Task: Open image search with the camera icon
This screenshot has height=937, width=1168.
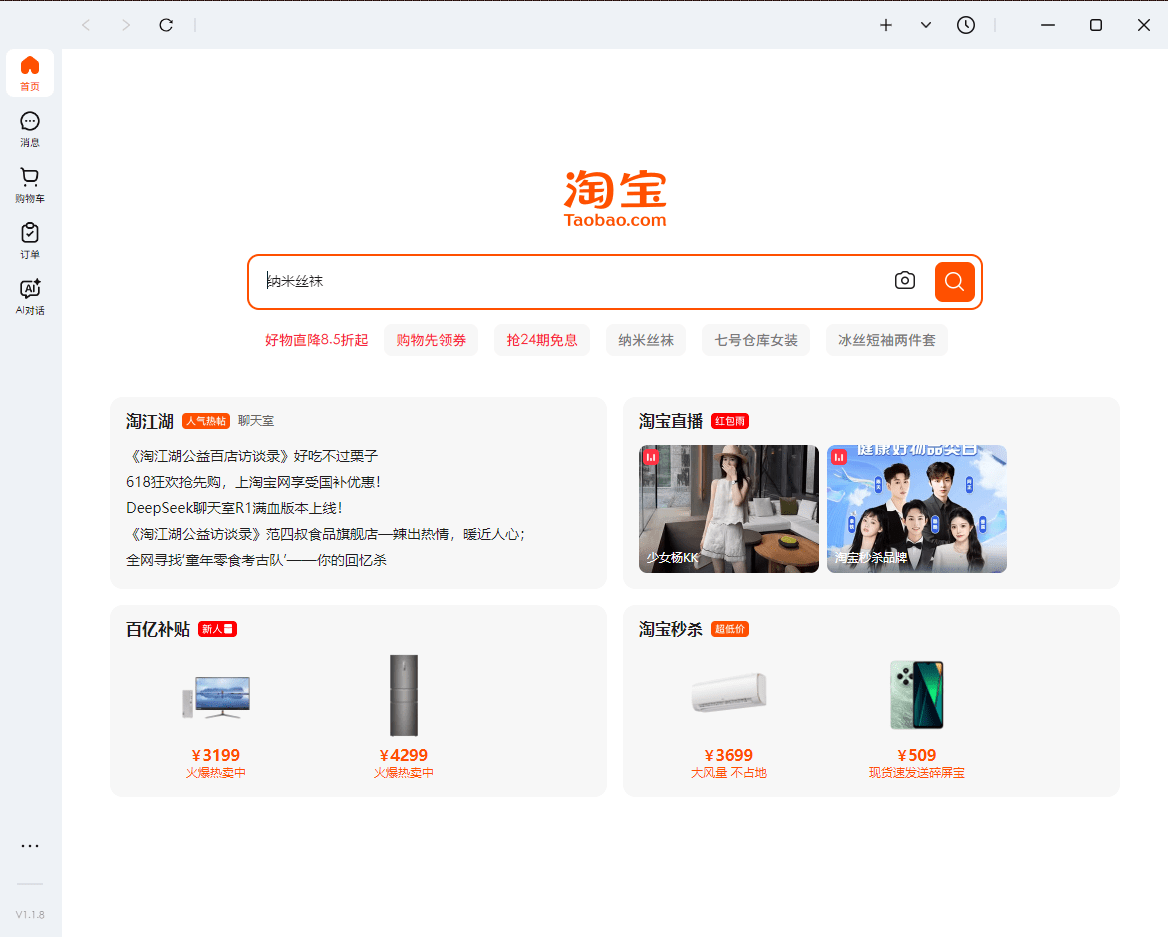Action: point(905,281)
